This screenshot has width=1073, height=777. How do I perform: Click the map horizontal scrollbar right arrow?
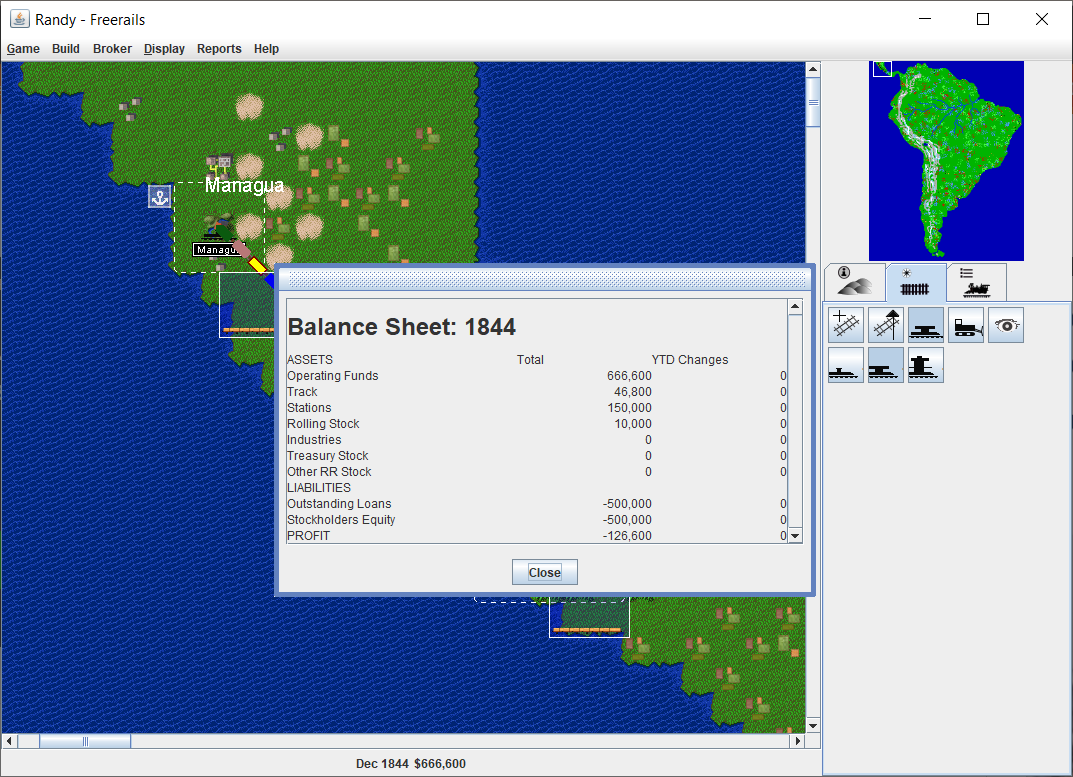coord(798,741)
